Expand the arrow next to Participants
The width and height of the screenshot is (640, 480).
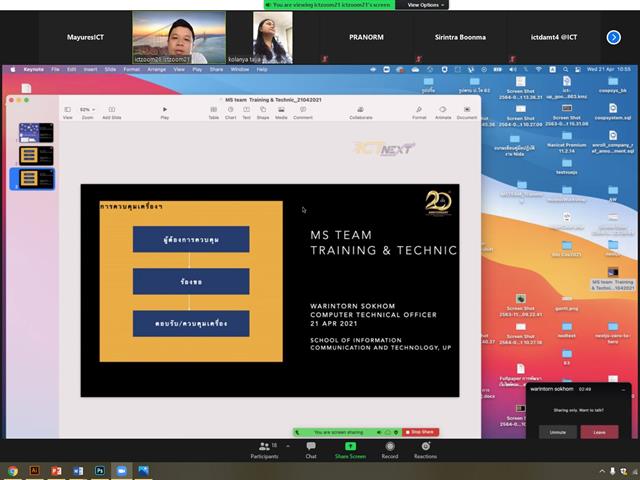click(x=288, y=446)
